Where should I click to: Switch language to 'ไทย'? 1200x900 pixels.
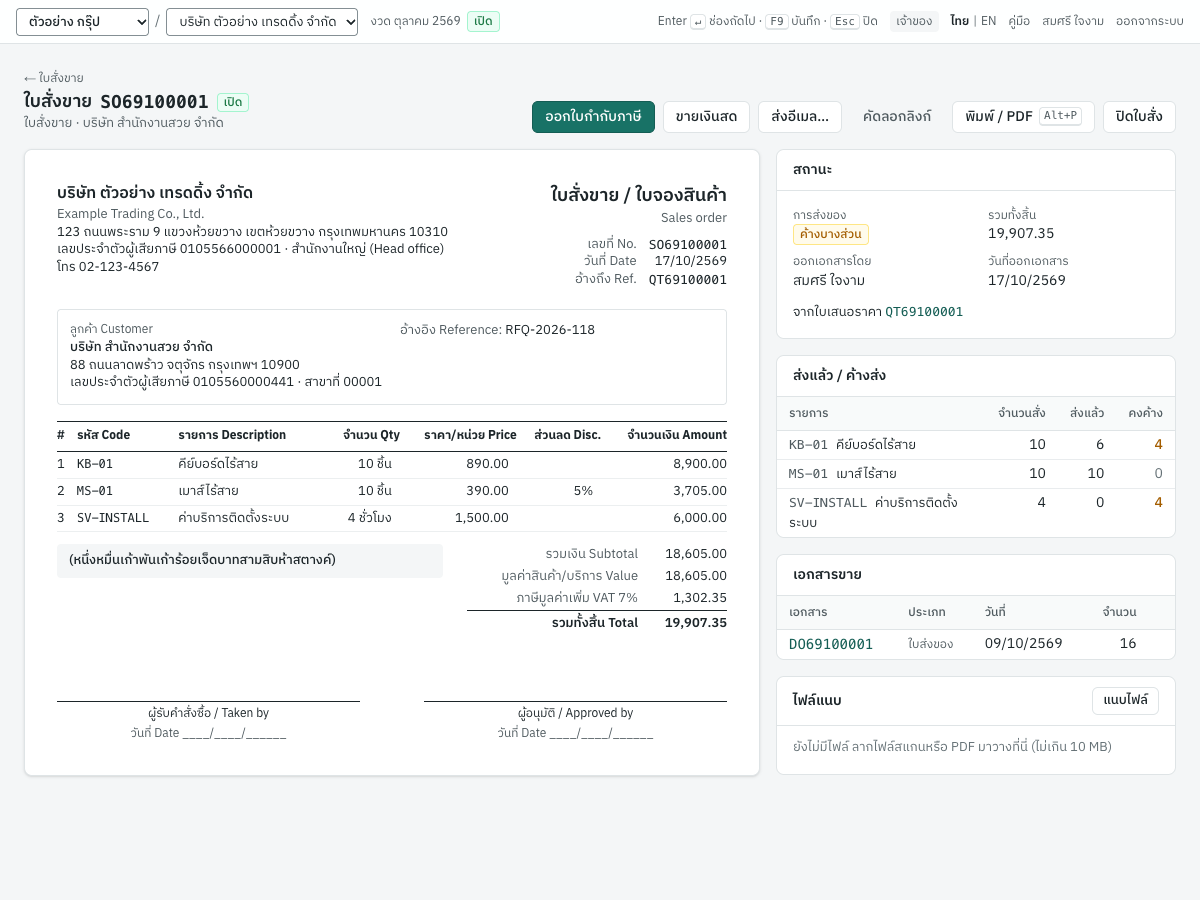[959, 21]
